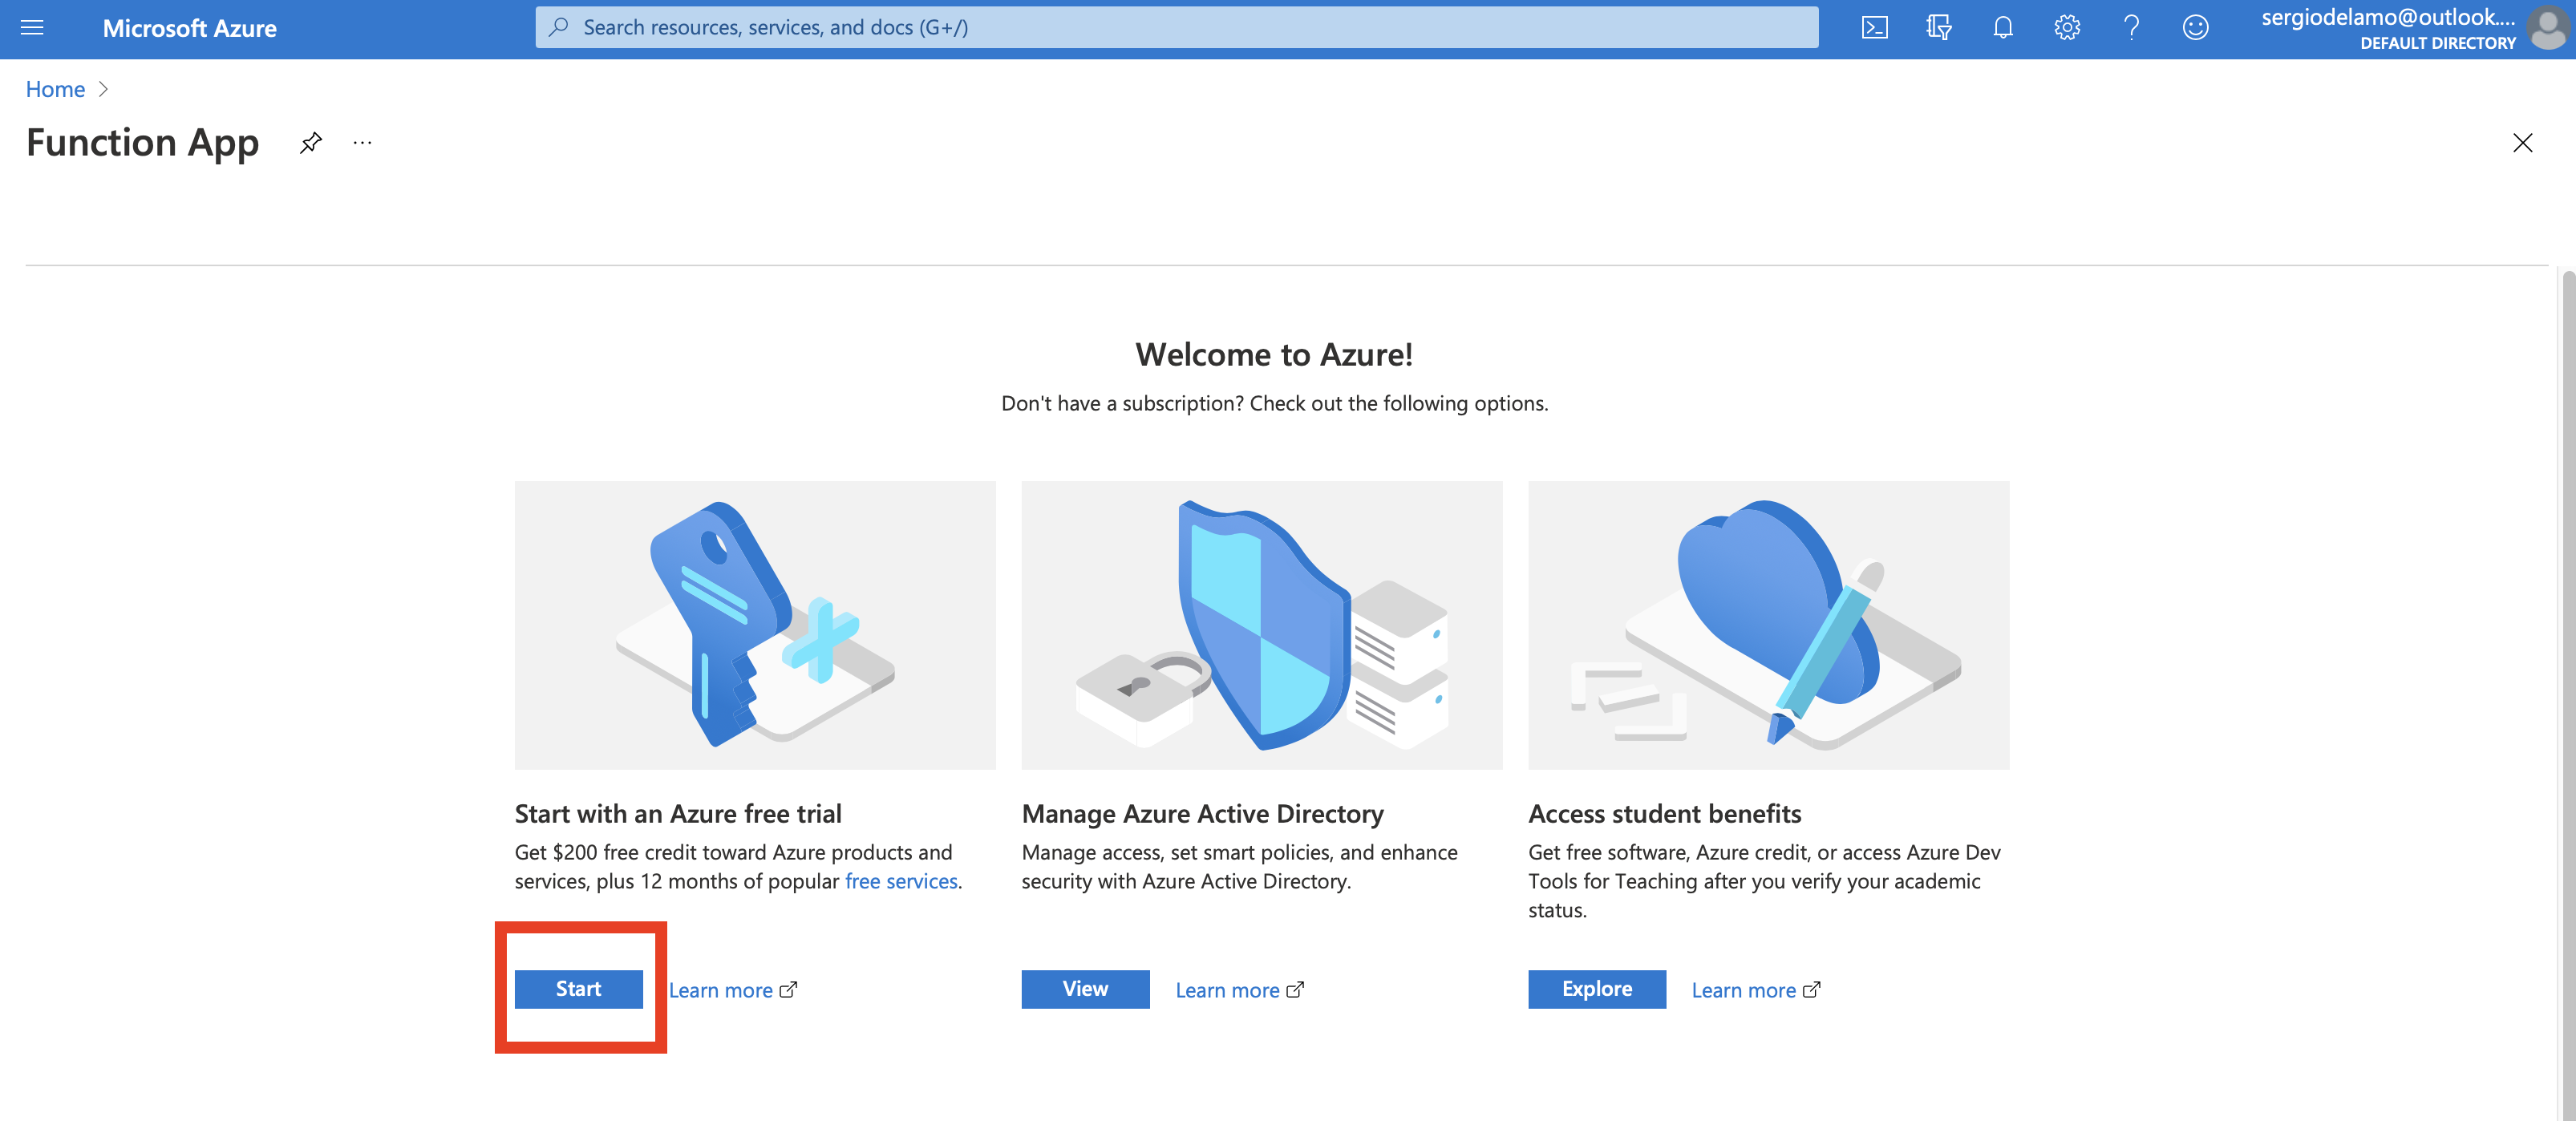Click the portal menu hamburger icon
Screen dimensions: 2576x1121
tap(31, 26)
